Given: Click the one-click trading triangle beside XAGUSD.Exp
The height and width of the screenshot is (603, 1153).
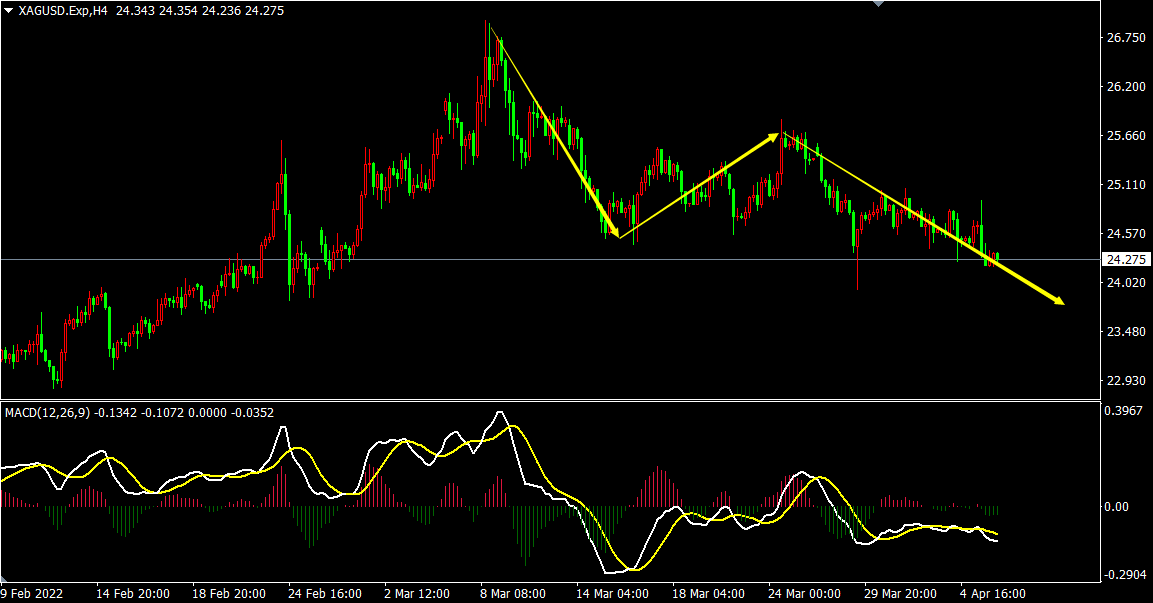Looking at the screenshot, I should point(8,10).
